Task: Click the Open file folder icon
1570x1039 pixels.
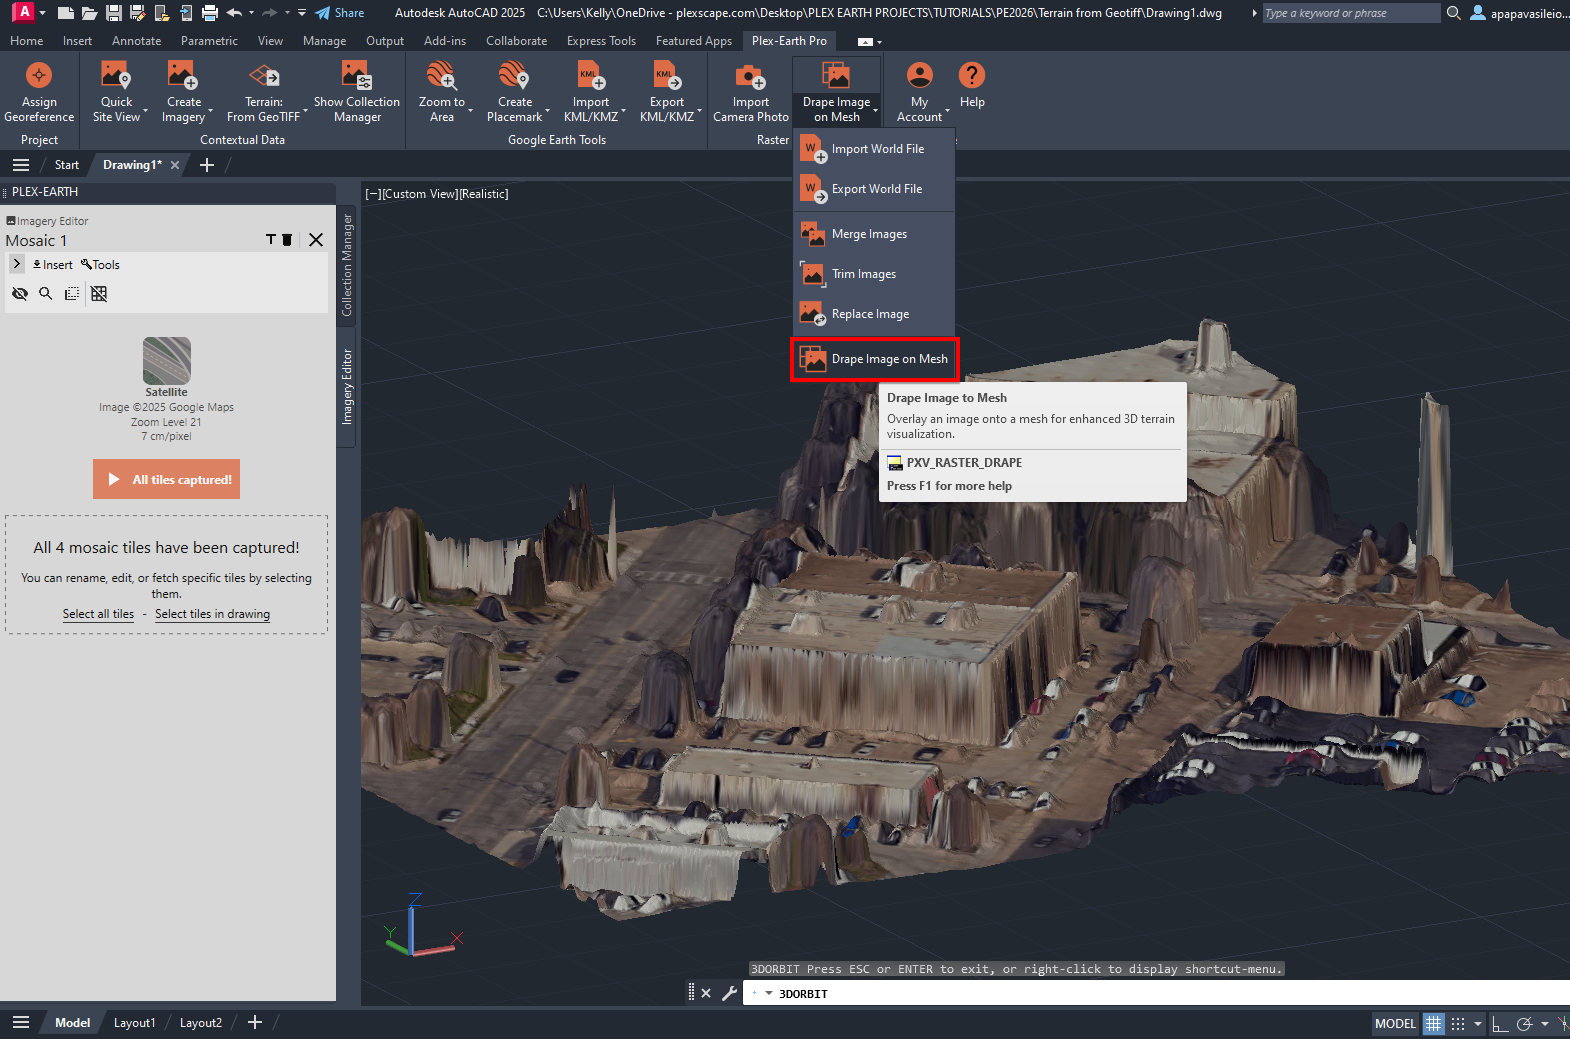Action: pyautogui.click(x=89, y=13)
